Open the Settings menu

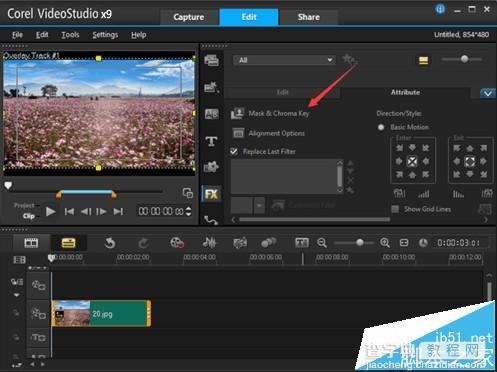pos(105,35)
